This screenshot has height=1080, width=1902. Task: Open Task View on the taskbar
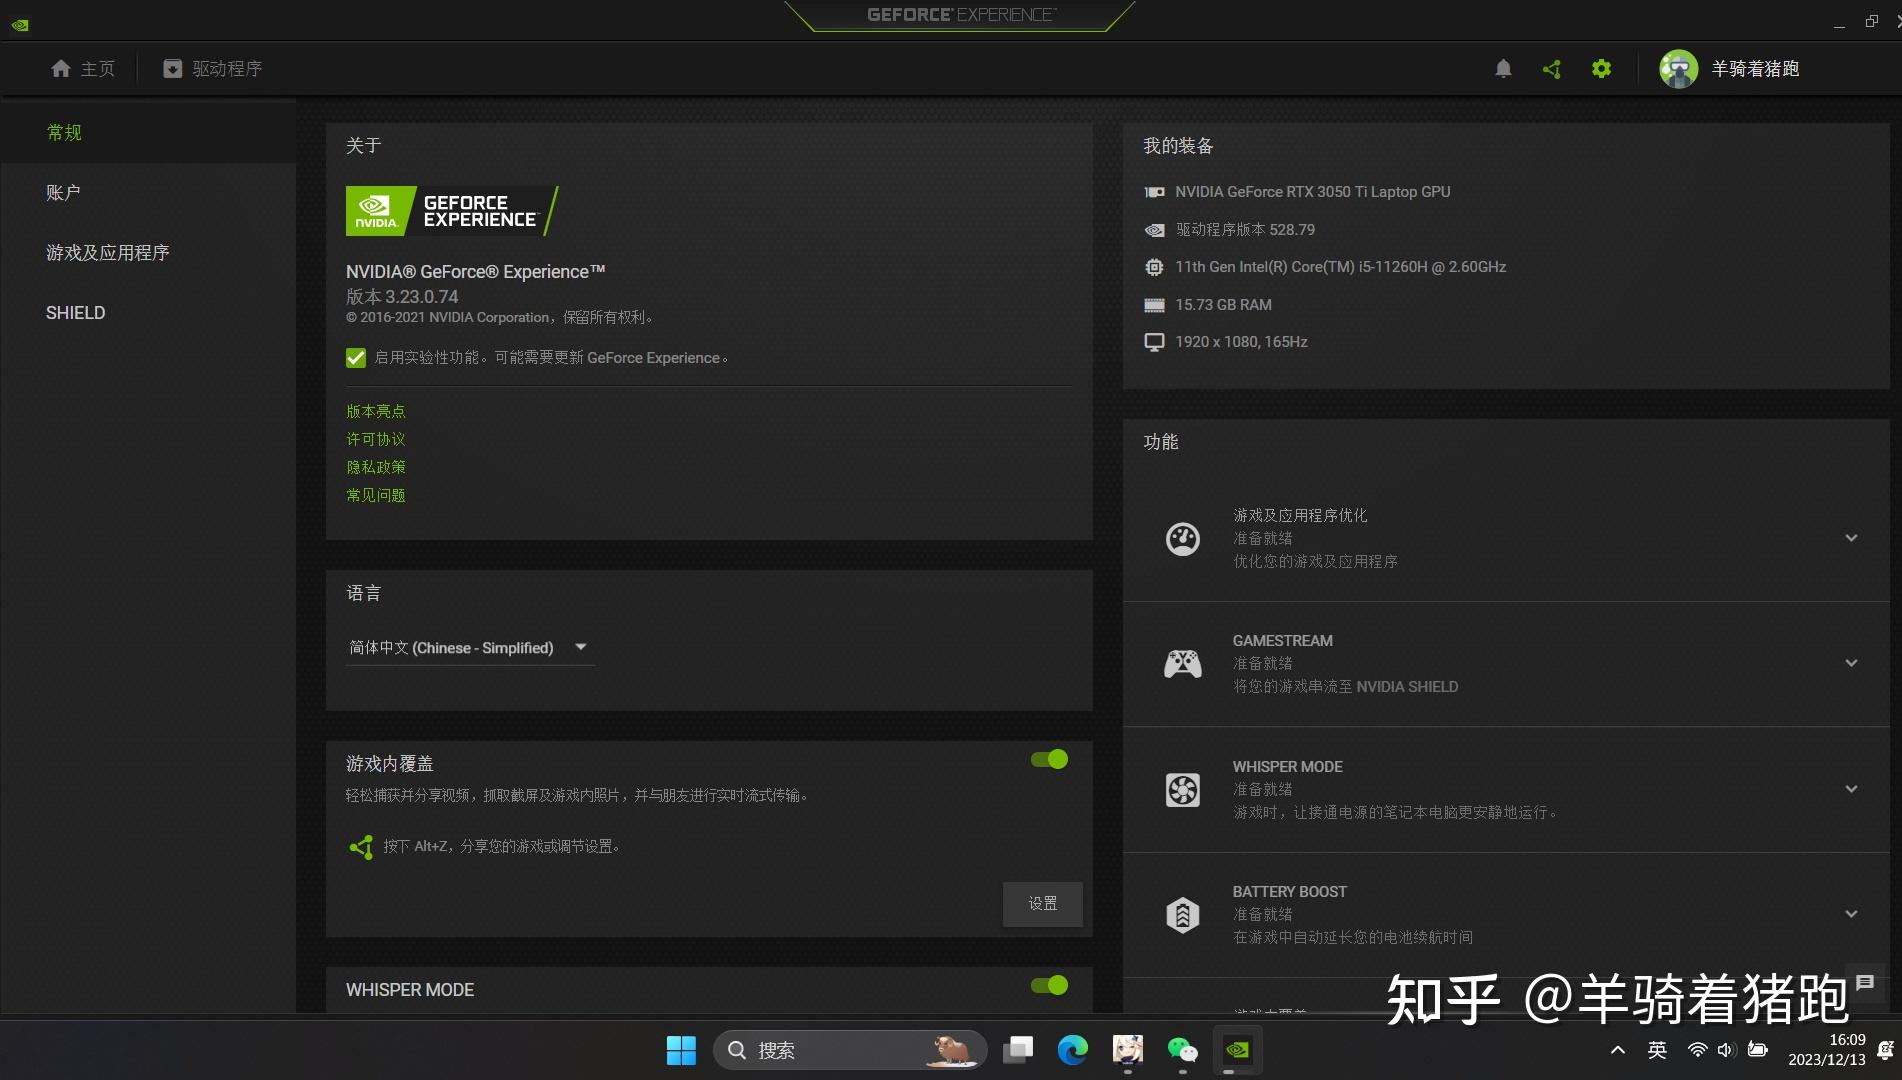point(1018,1050)
